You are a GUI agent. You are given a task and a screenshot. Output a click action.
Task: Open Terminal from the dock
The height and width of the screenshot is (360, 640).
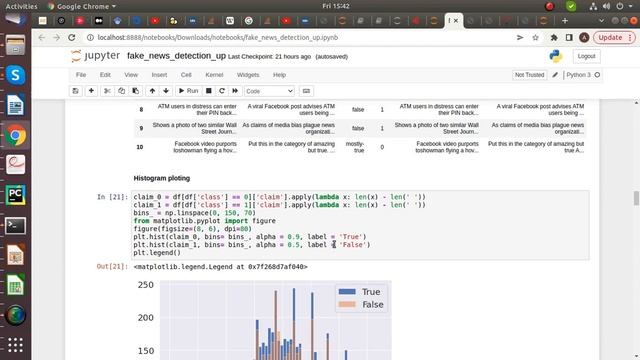pos(16,225)
